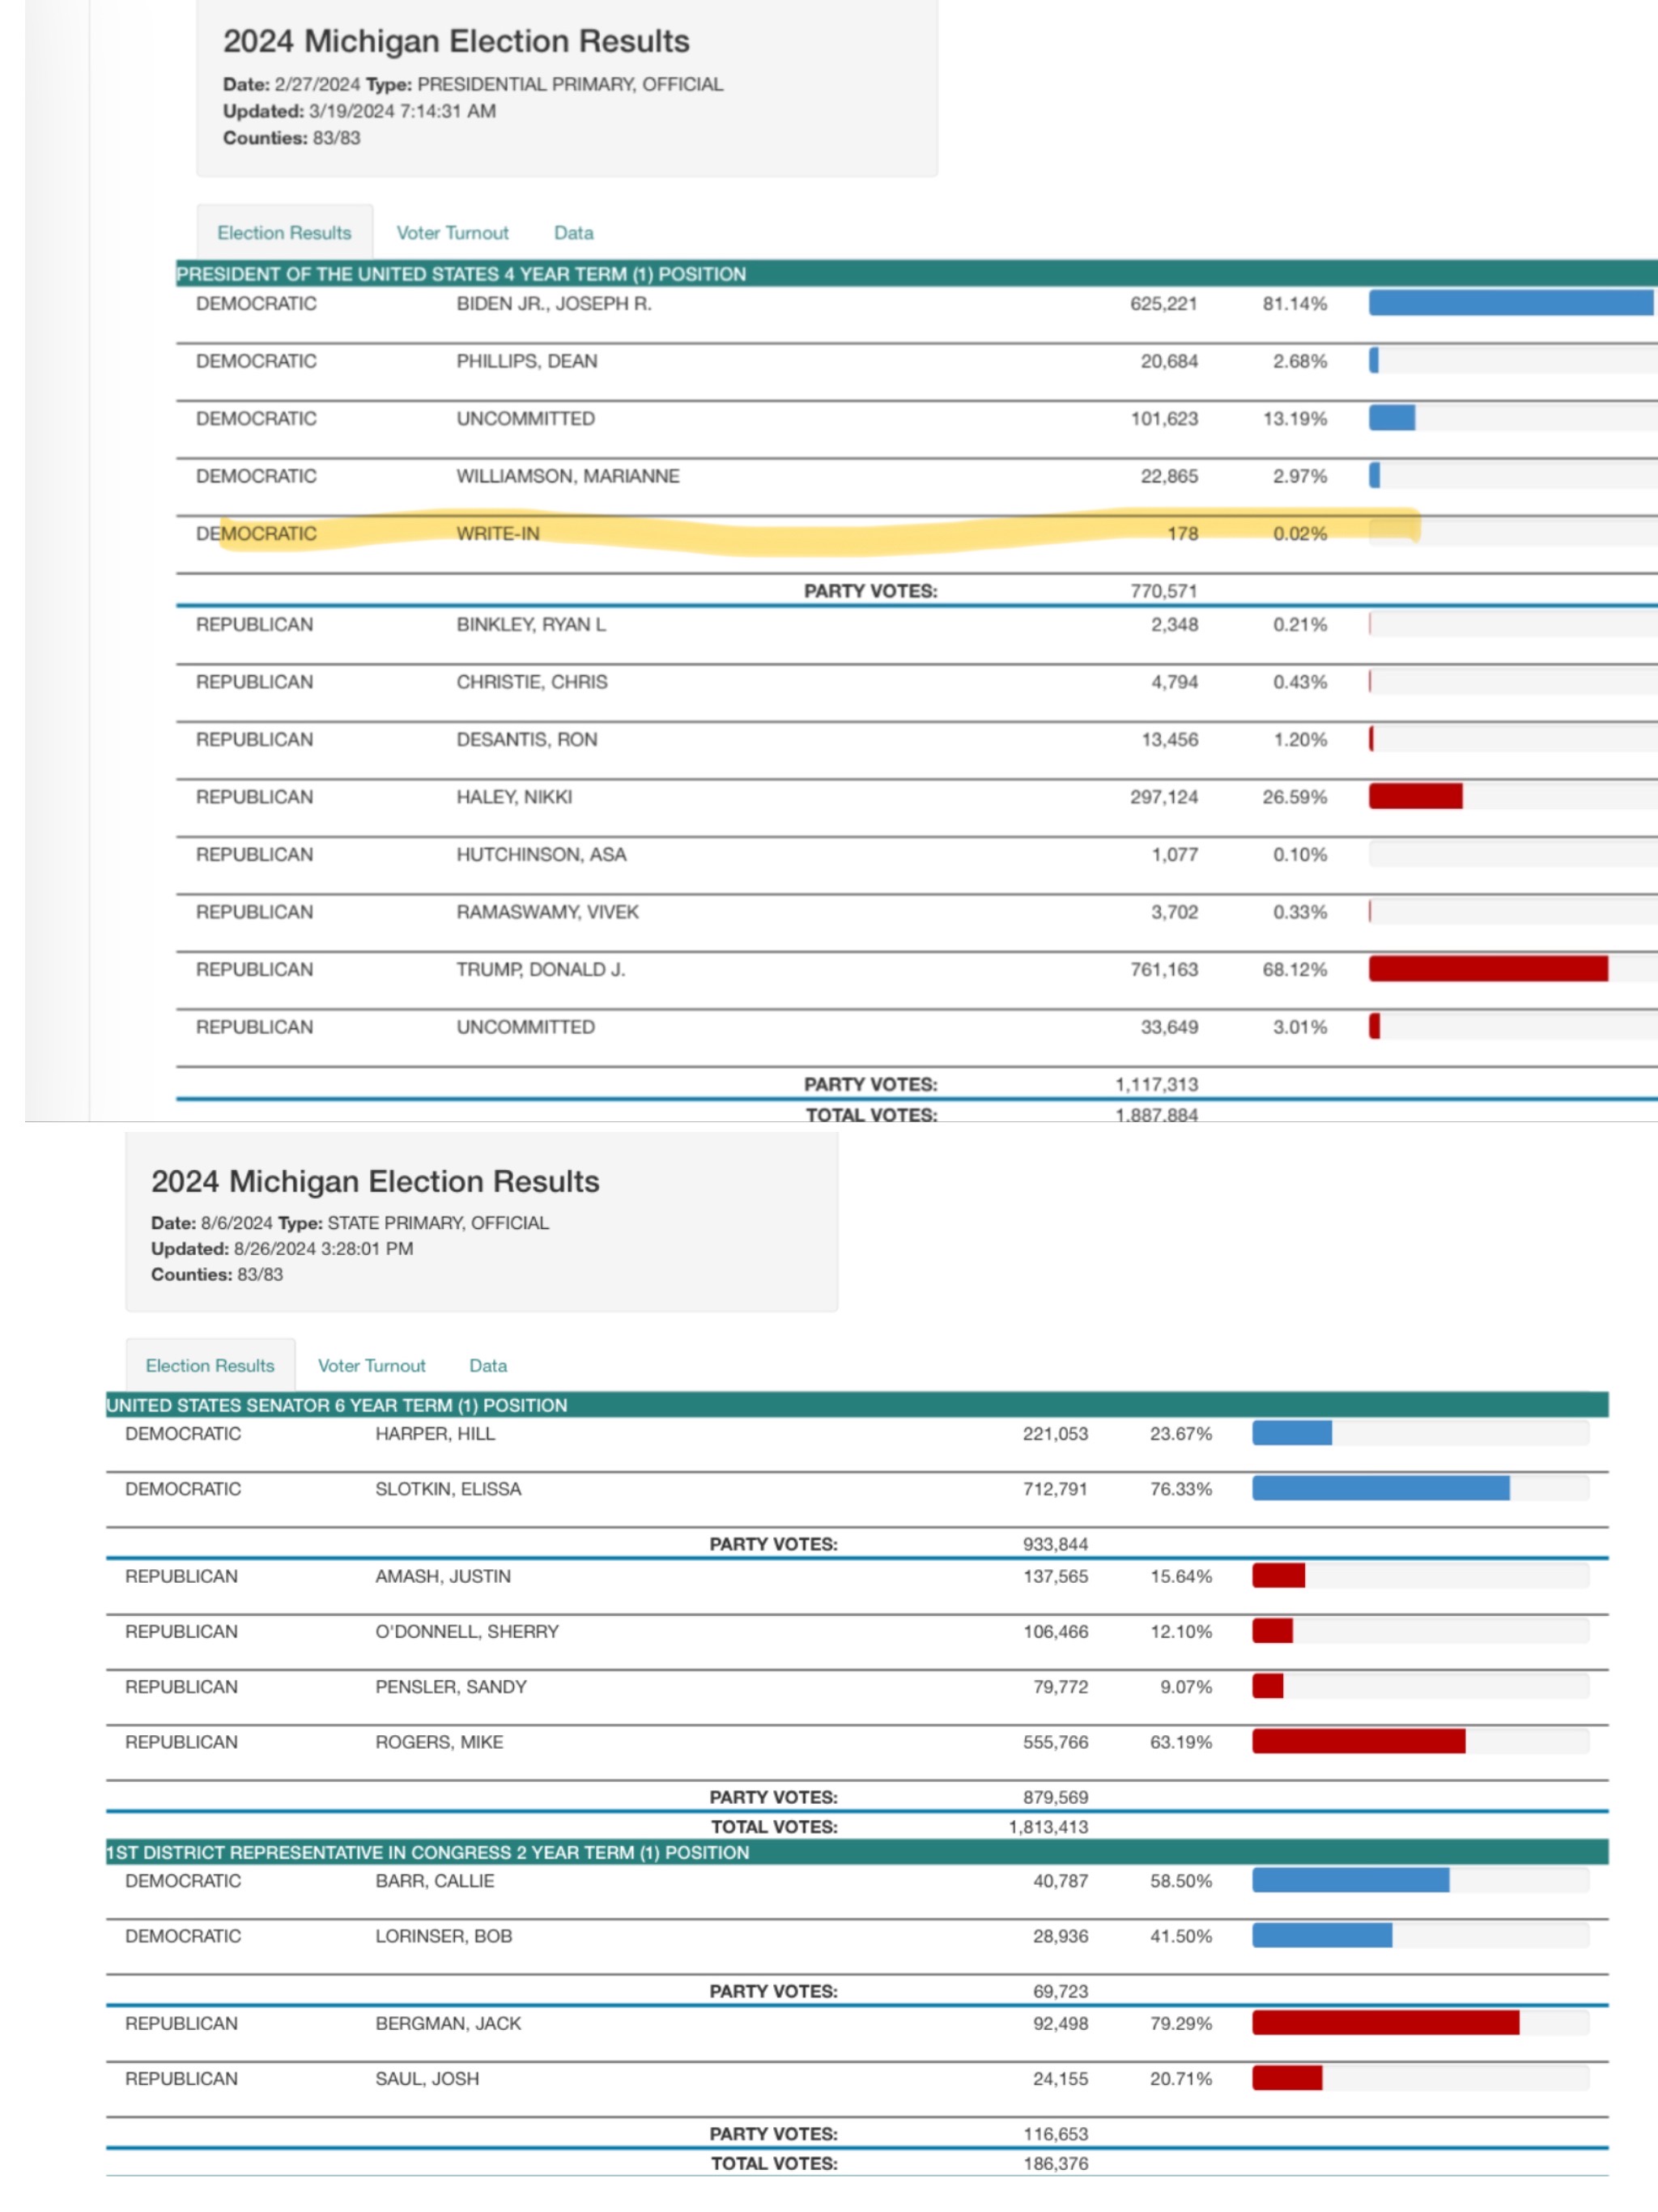
Task: Select candidate name PHILLIPS, DEAN
Action: click(527, 361)
